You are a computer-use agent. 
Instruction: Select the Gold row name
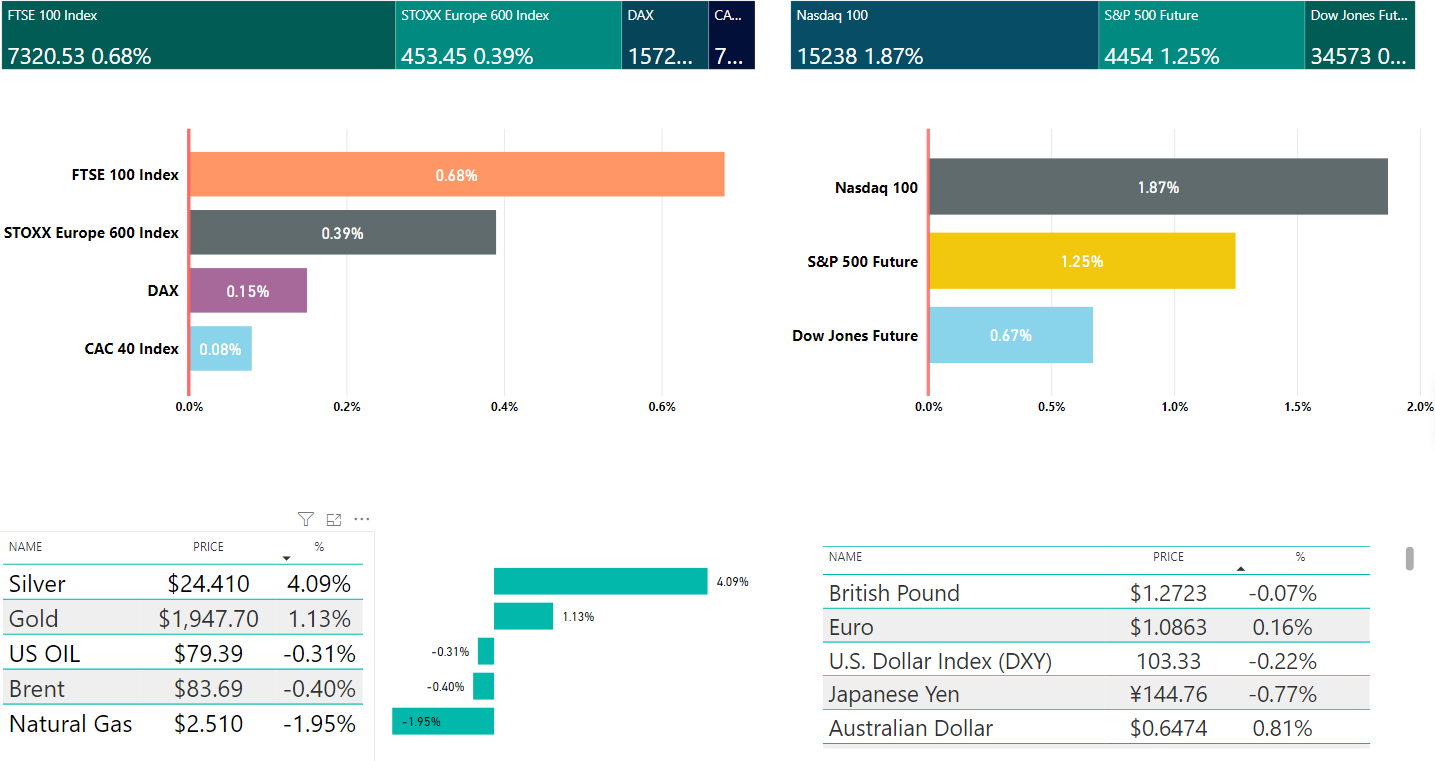coord(34,619)
